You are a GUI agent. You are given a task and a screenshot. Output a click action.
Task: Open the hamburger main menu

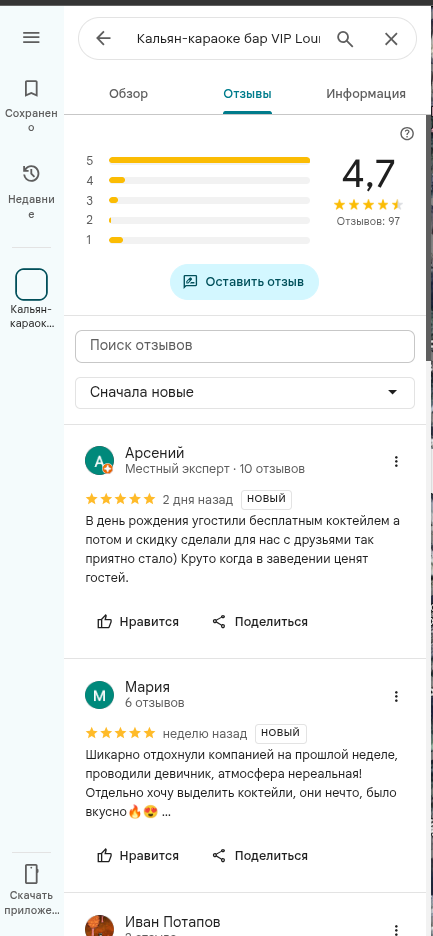(x=31, y=38)
